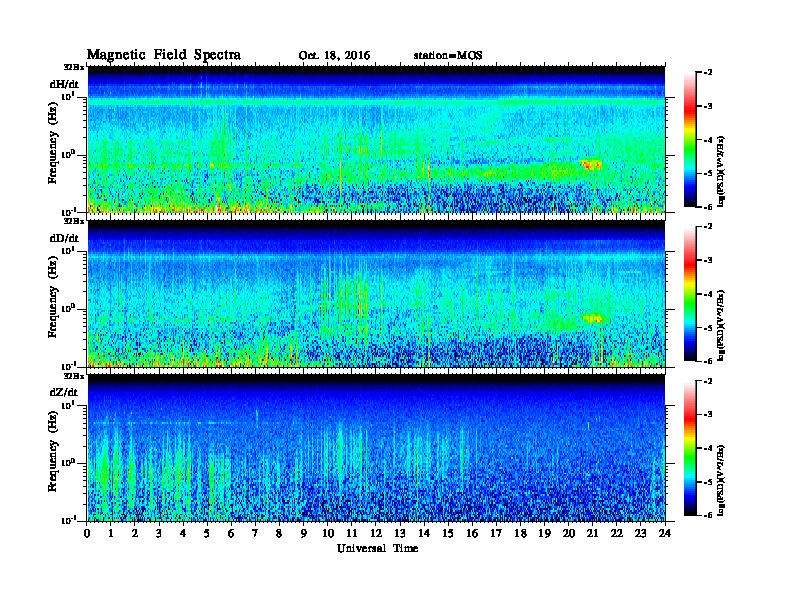The image size is (792, 612).
Task: Click the red emission burst in dH/dt spectrogram
Action: coord(590,165)
